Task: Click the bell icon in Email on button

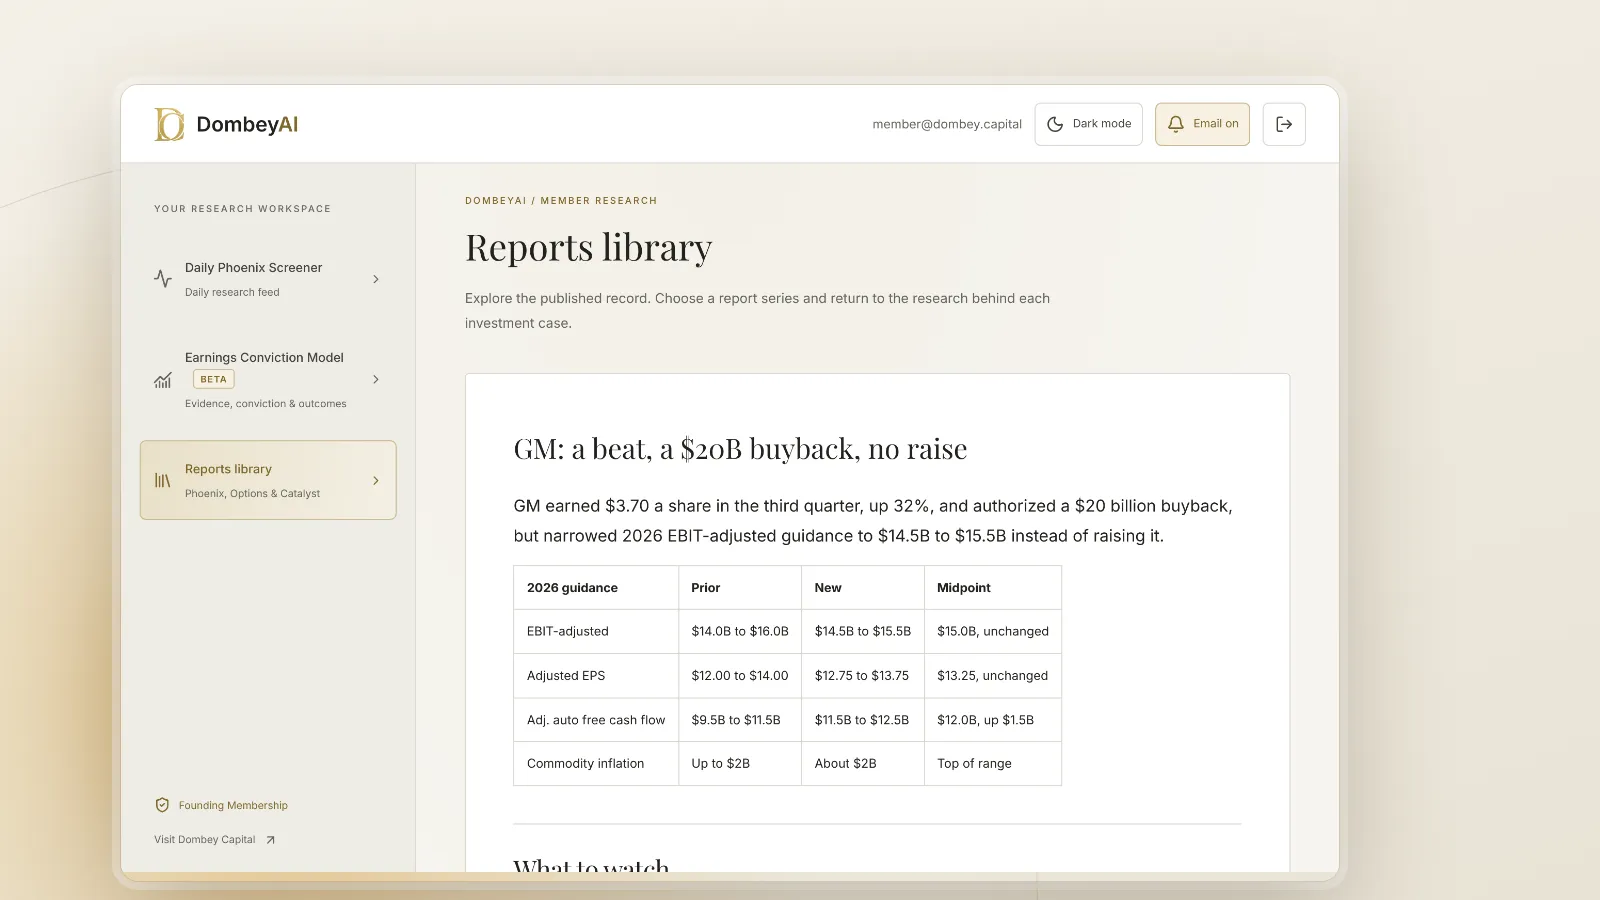Action: click(x=1176, y=124)
